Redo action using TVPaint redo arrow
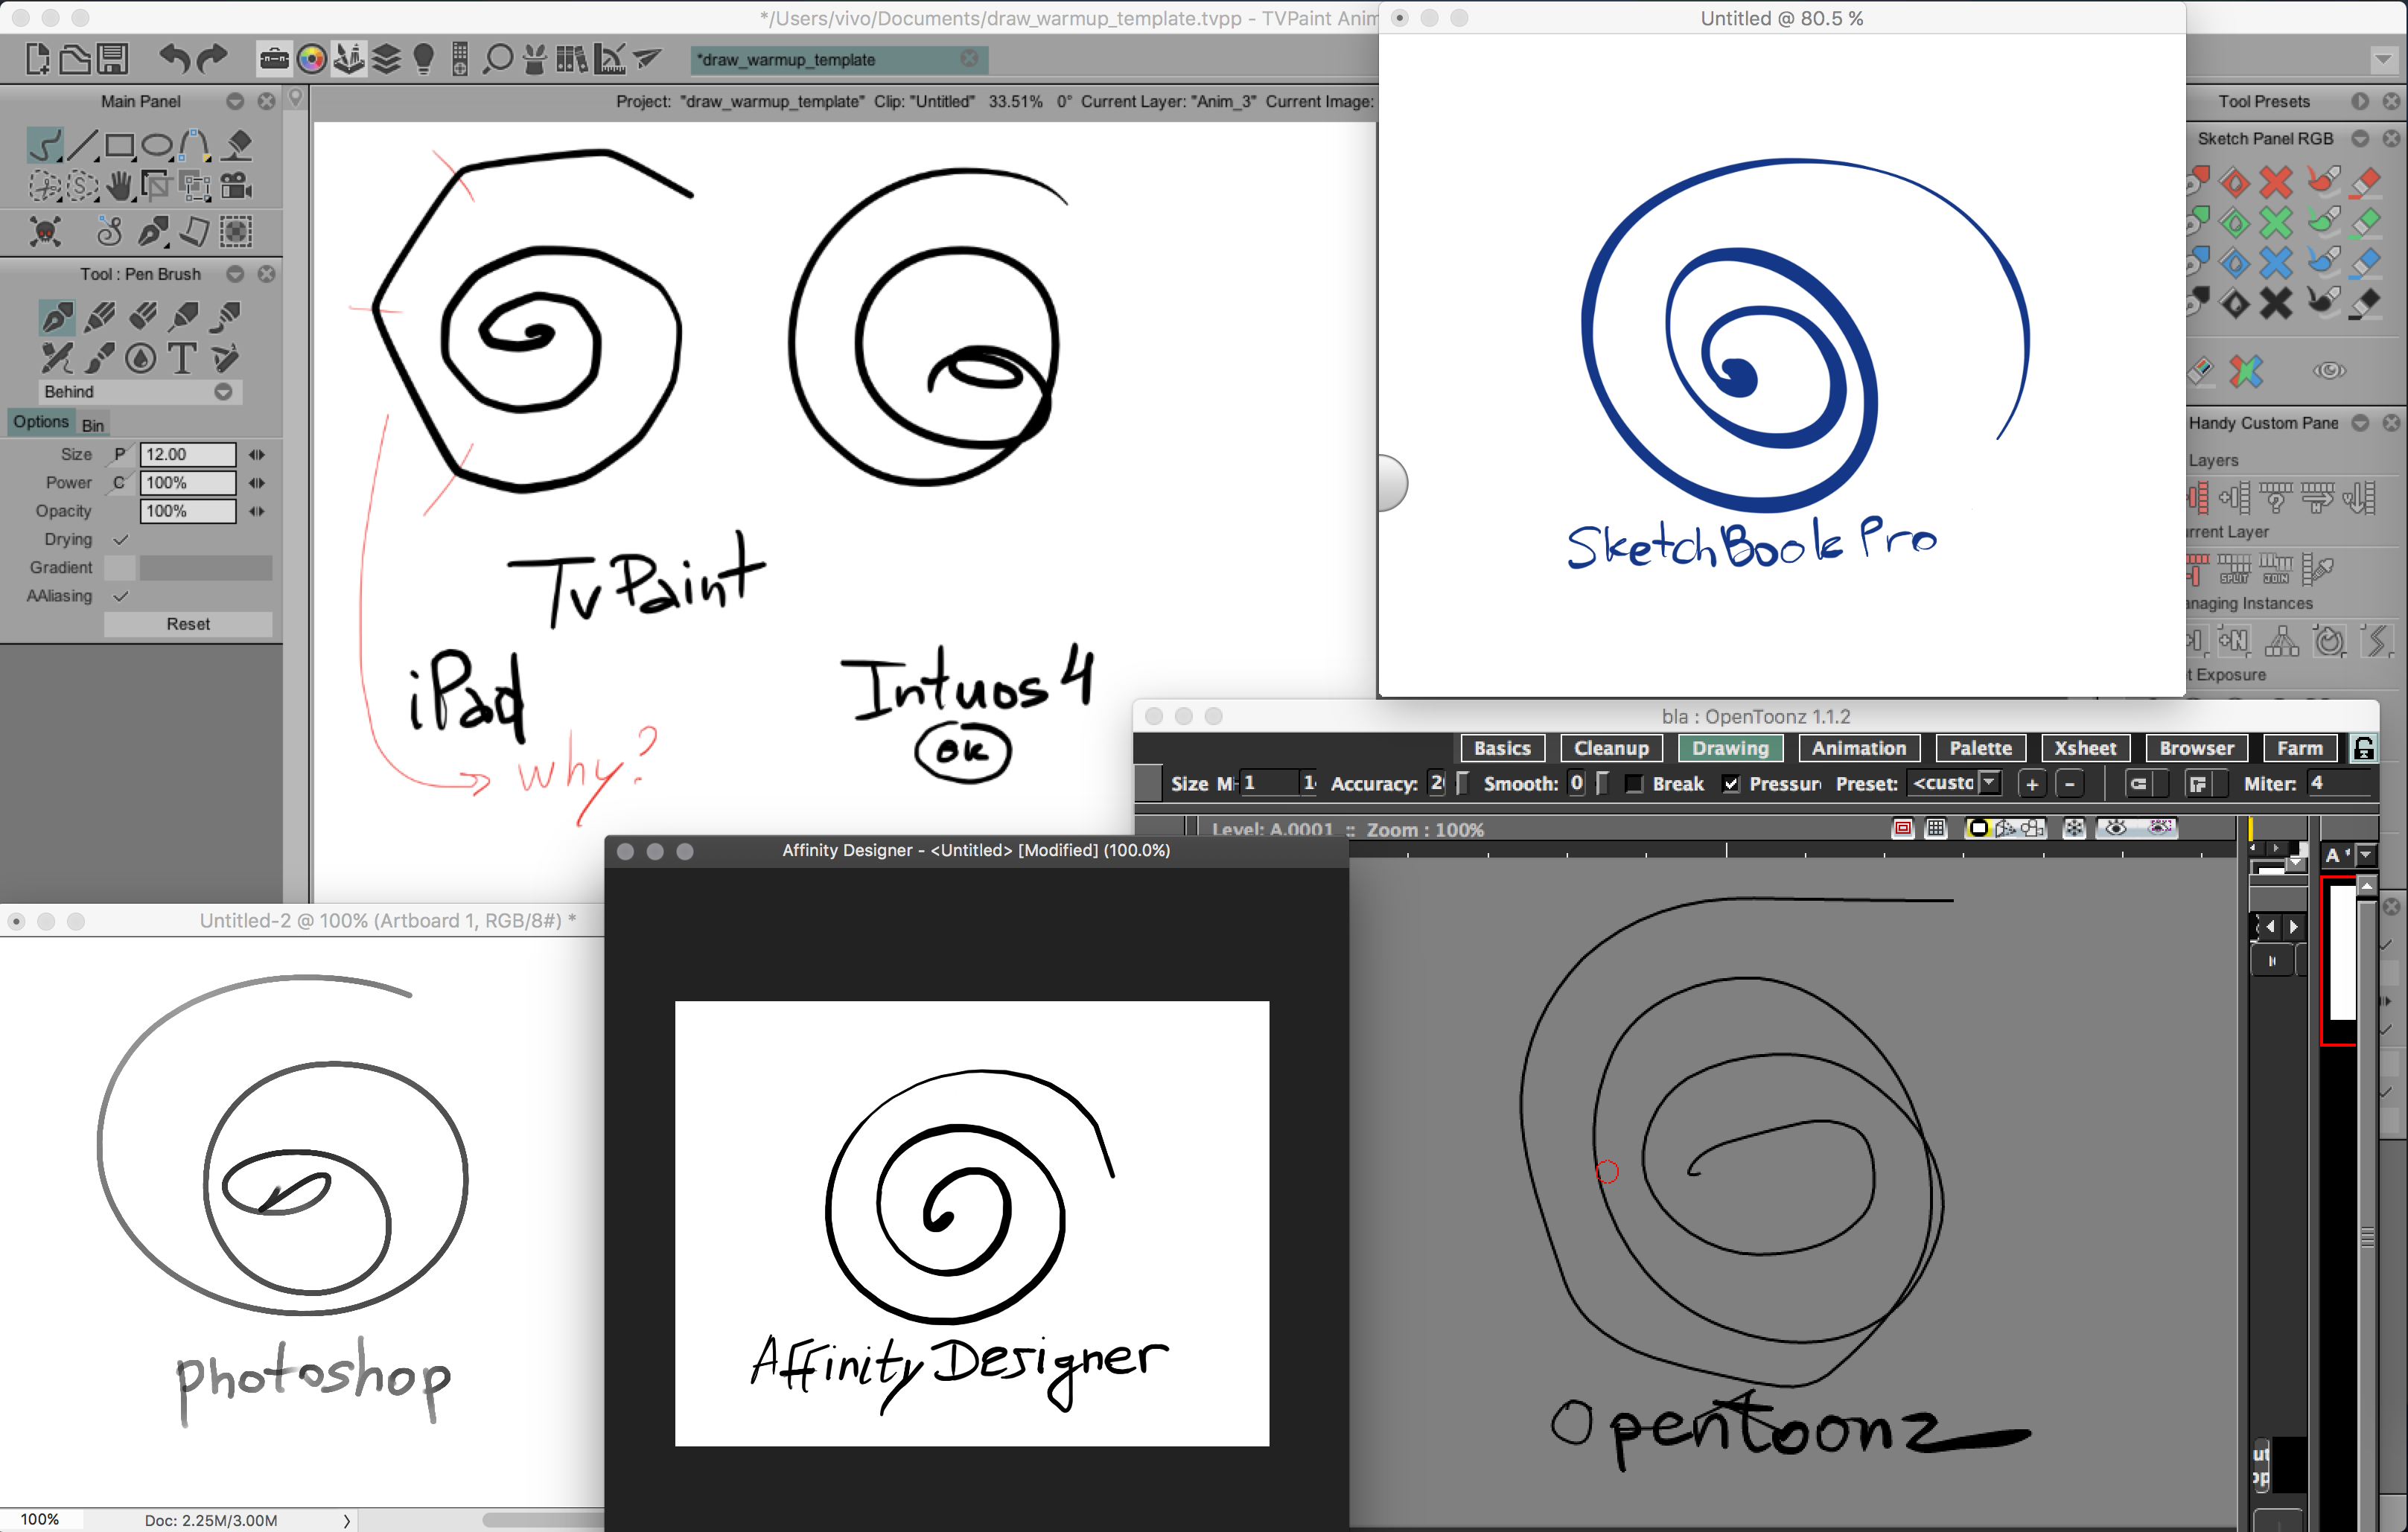 212,59
